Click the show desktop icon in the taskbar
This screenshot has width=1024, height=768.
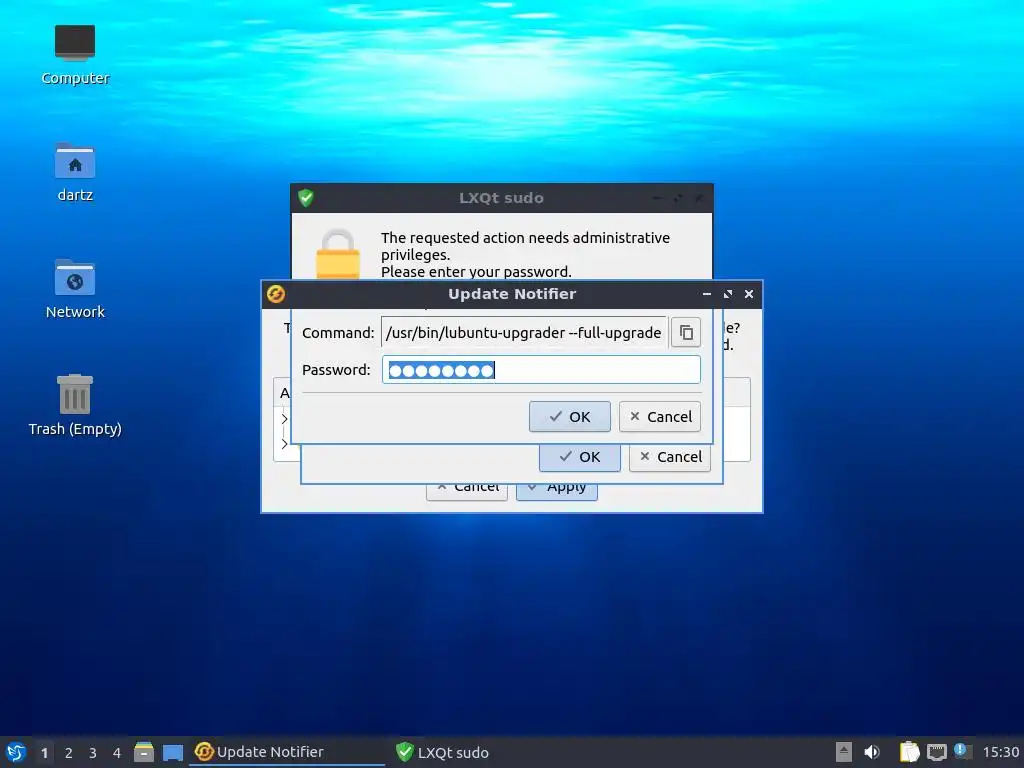[x=172, y=752]
